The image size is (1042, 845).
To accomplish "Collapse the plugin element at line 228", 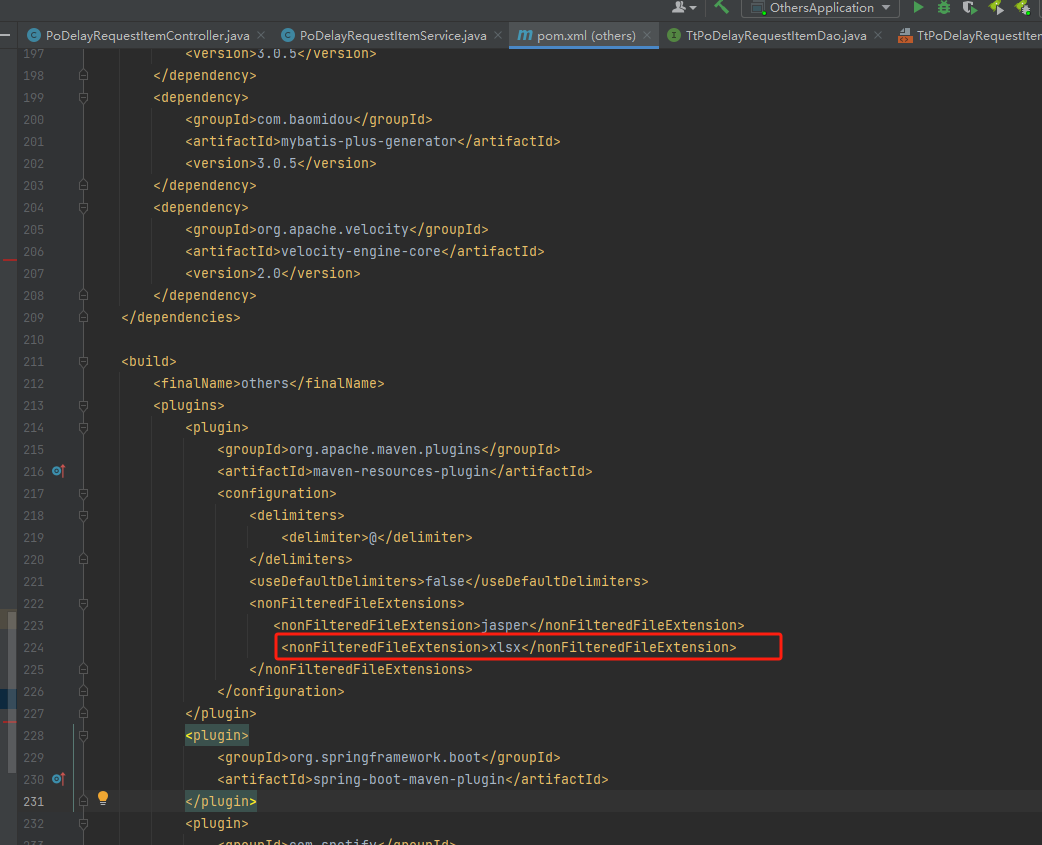I will pos(83,735).
